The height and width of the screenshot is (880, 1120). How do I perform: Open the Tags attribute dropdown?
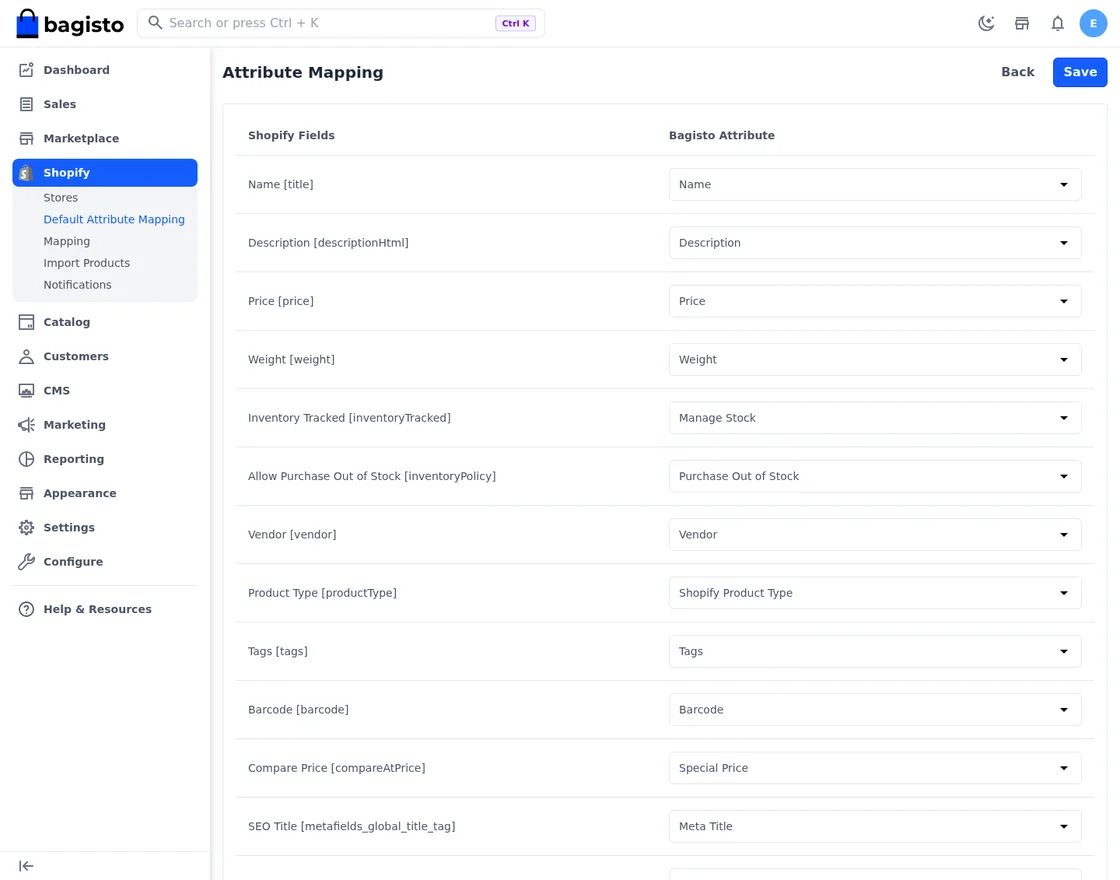[x=875, y=651]
